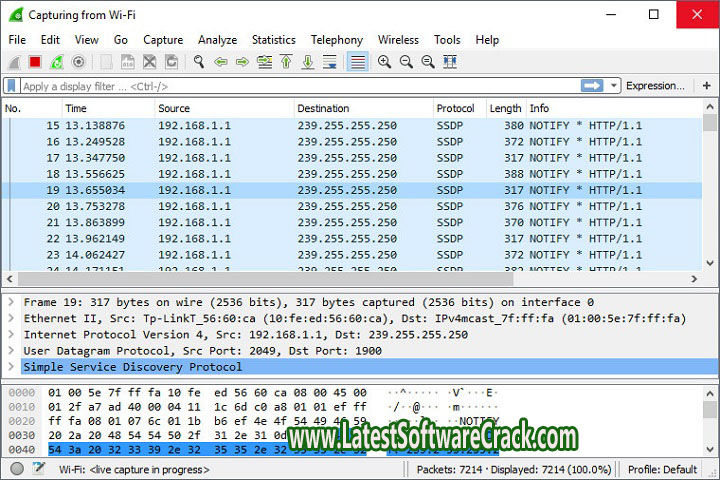Expand the Frame 19 details row
The height and width of the screenshot is (480, 720).
(x=11, y=302)
